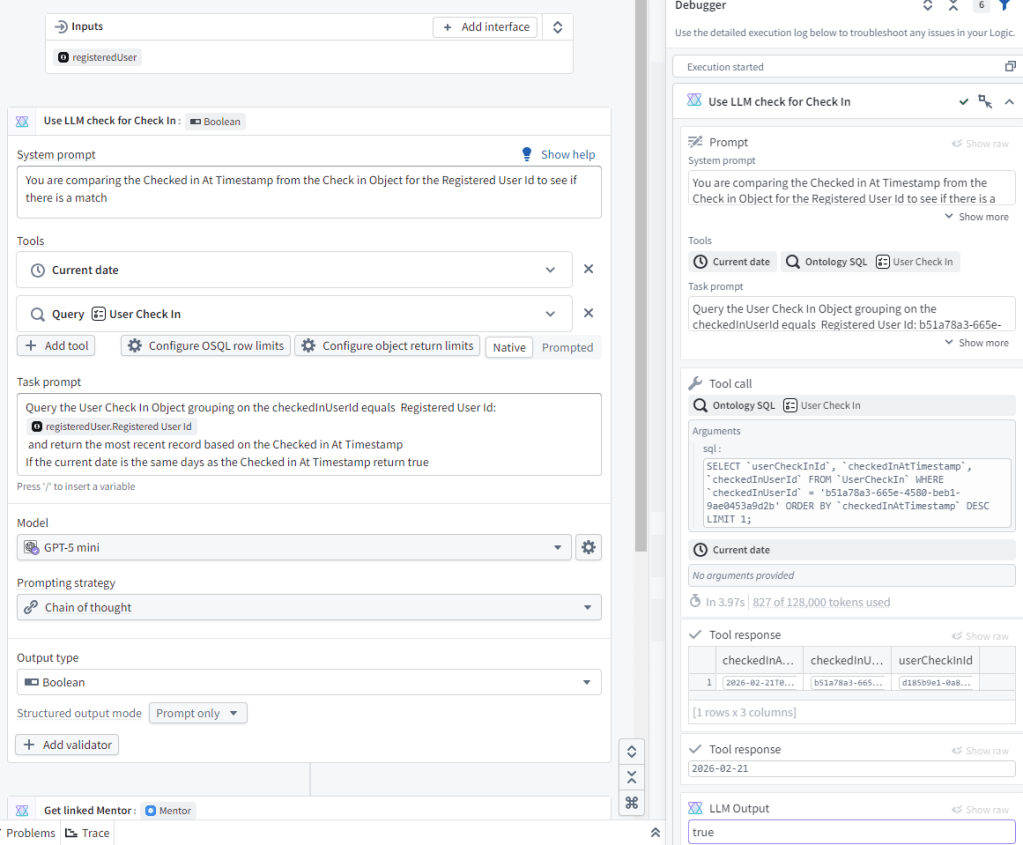Click the filter icon in Debugger header

pos(1005,6)
